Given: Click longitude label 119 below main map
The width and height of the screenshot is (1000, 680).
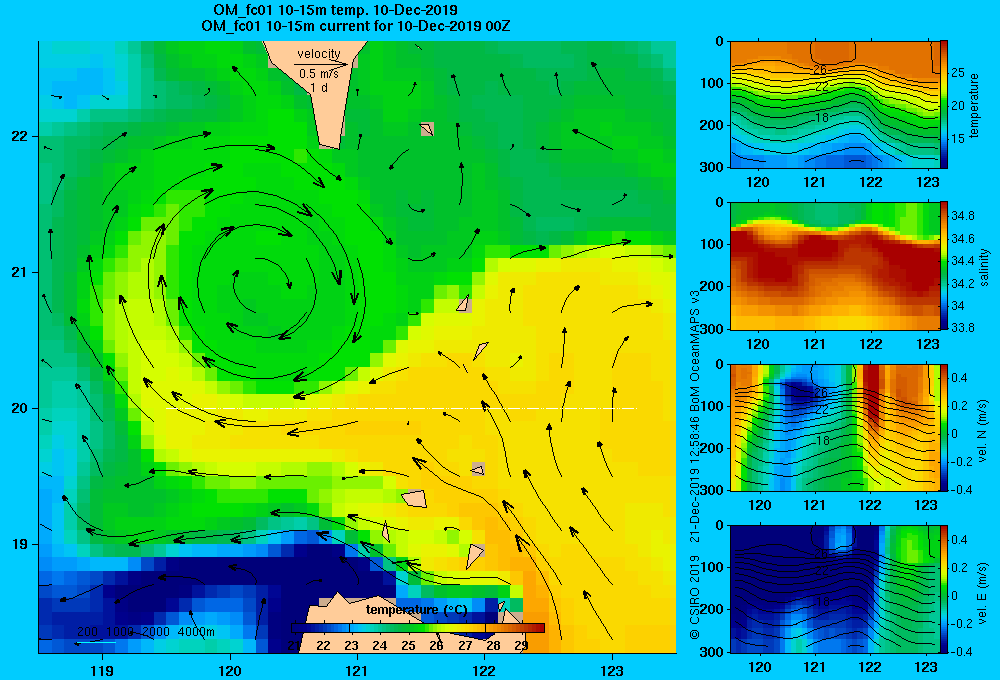Looking at the screenshot, I should (102, 670).
